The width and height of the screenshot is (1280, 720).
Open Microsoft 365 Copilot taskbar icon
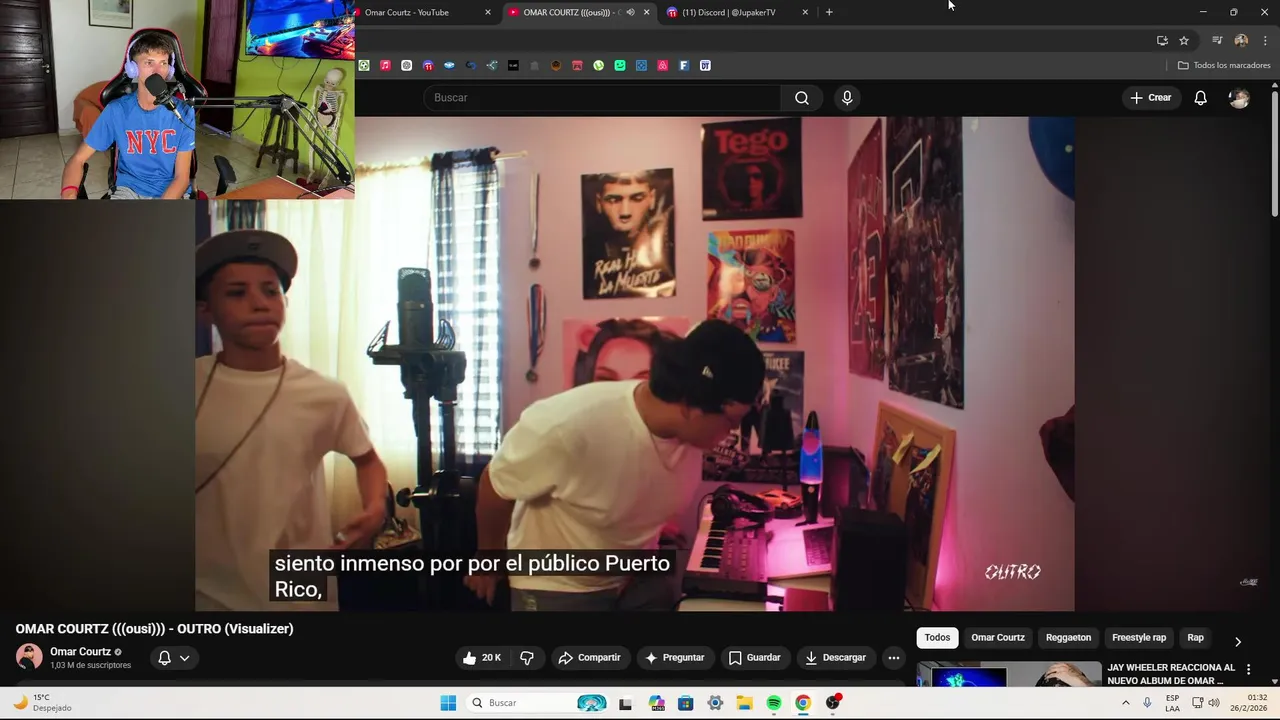pos(657,703)
